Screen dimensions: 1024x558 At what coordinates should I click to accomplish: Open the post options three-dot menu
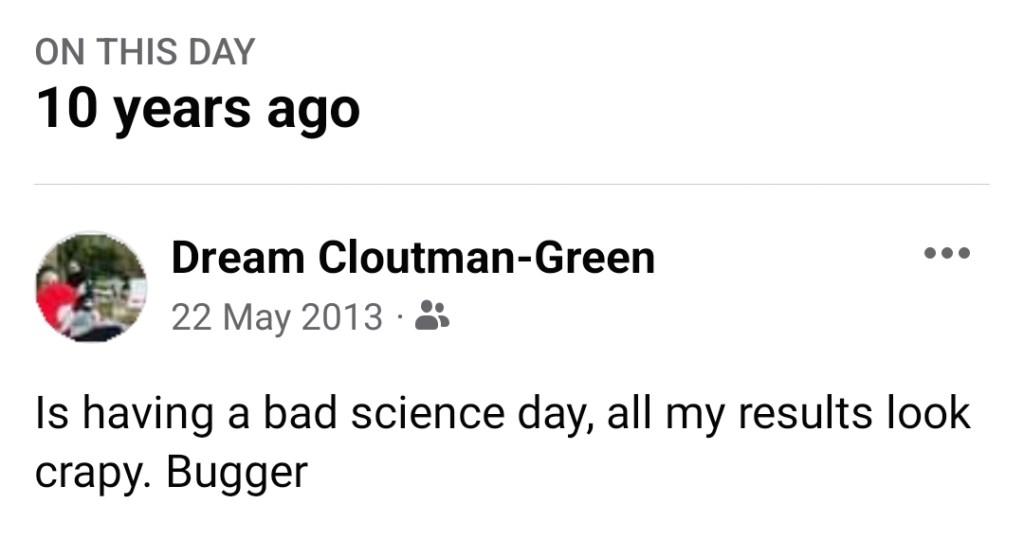[946, 254]
